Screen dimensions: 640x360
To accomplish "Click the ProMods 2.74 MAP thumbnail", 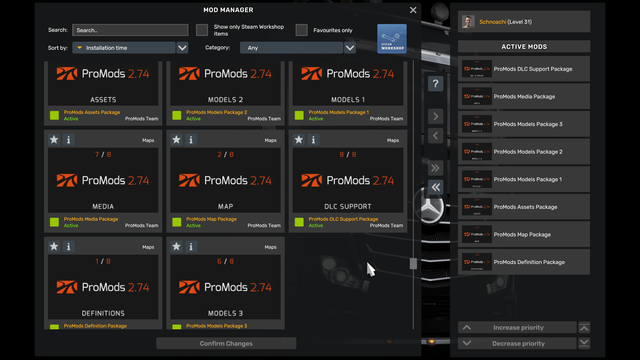I will [225, 180].
